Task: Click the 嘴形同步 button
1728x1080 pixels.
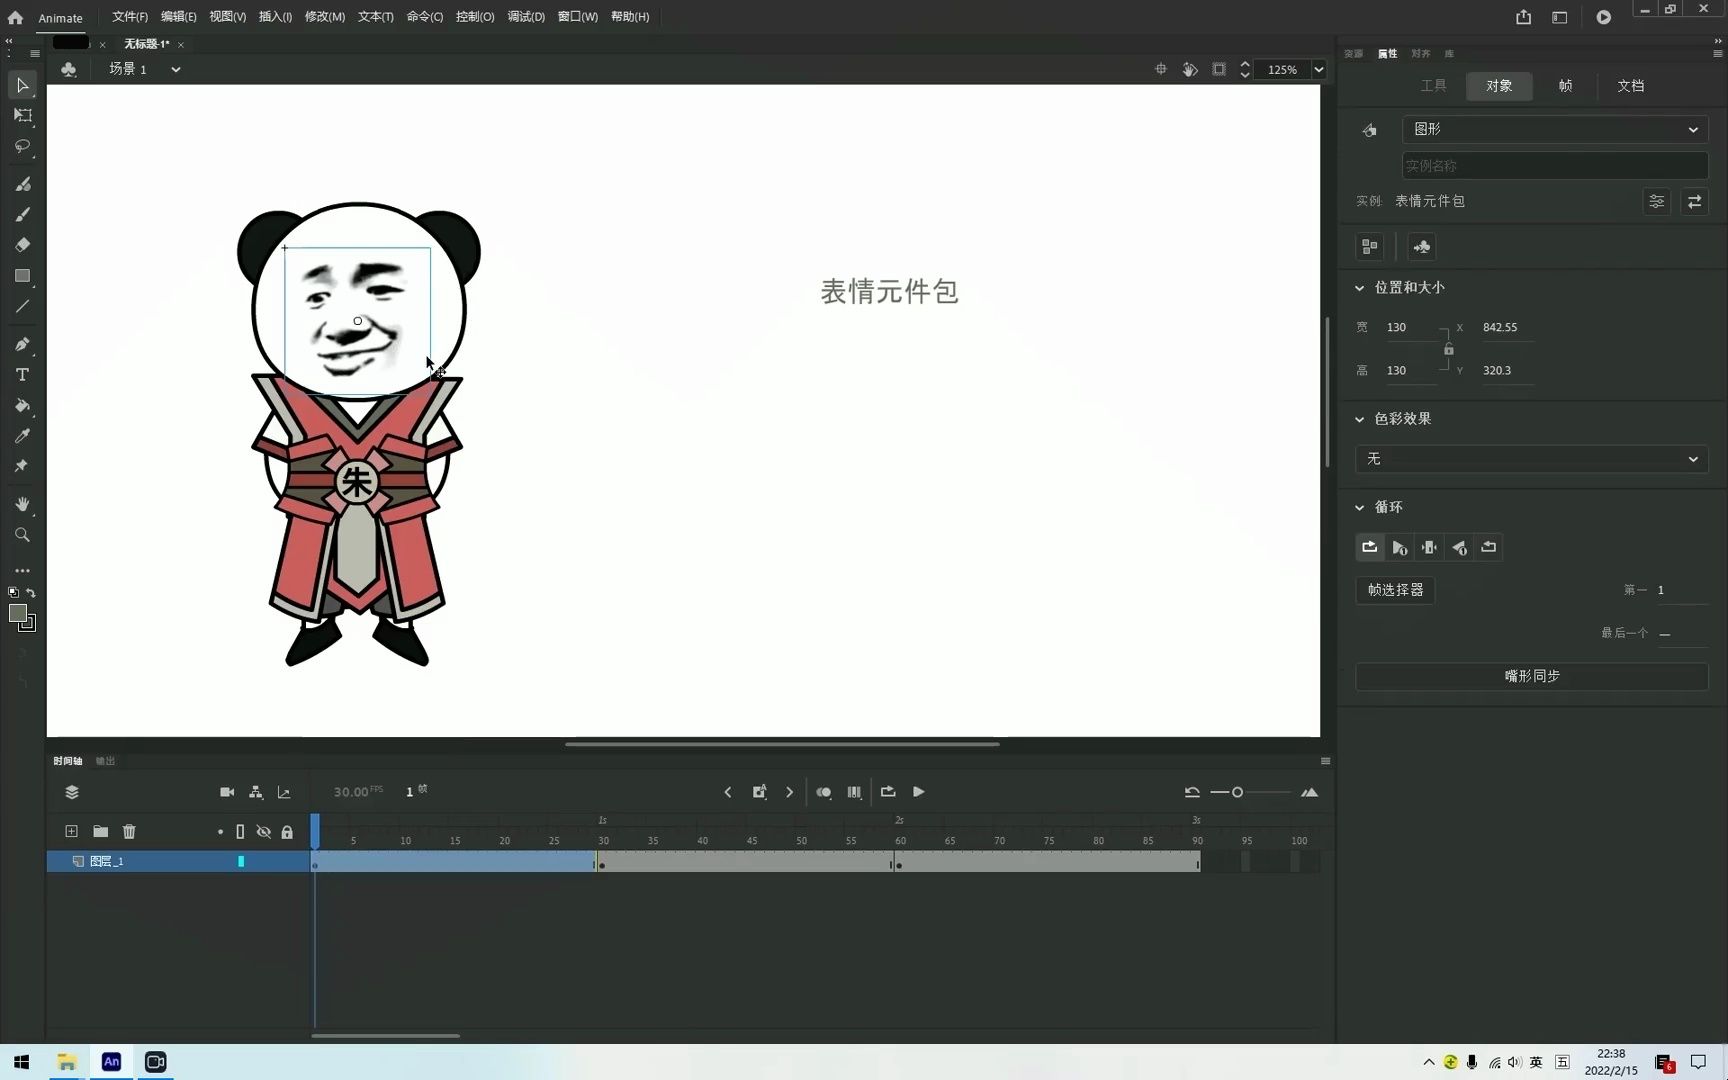Action: [x=1531, y=676]
